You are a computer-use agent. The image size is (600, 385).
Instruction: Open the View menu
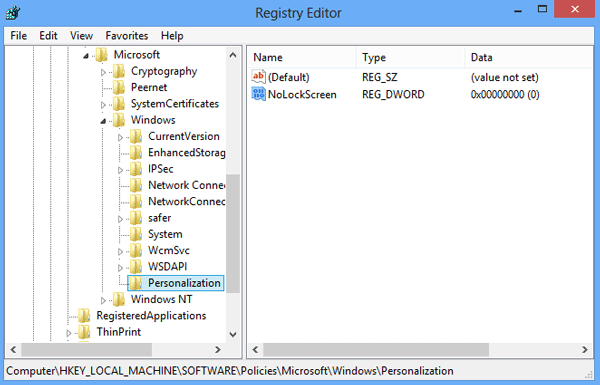[81, 36]
